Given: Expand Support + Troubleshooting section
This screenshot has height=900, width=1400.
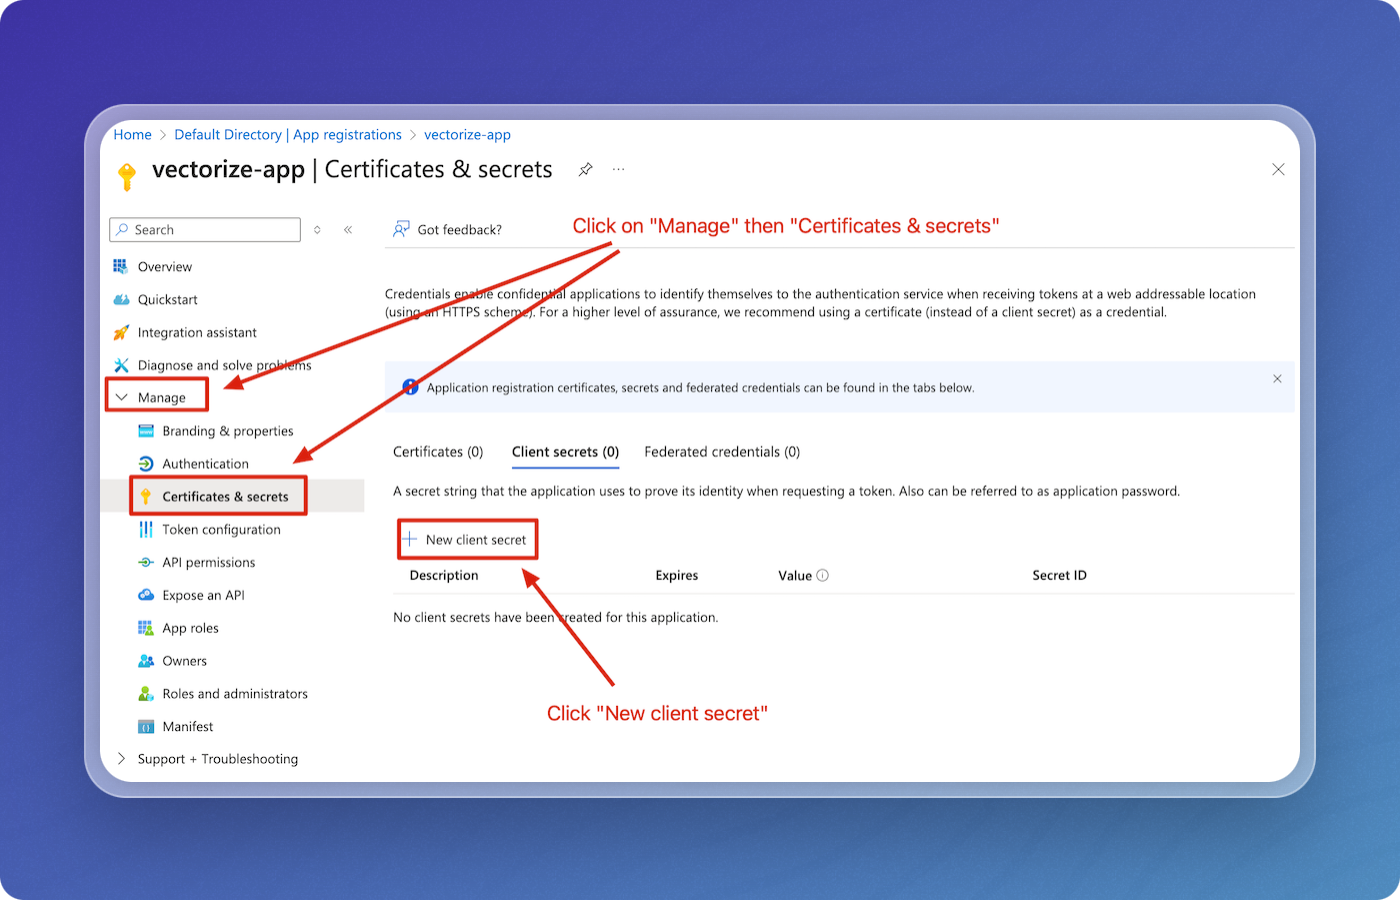Looking at the screenshot, I should pos(122,759).
